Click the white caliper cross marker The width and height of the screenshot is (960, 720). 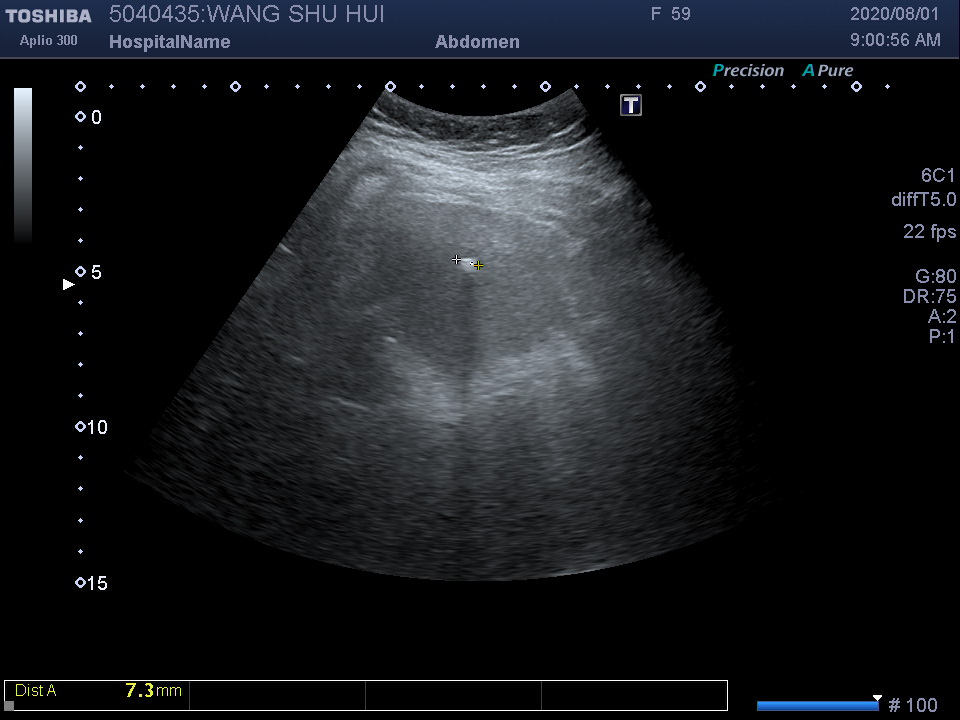pyautogui.click(x=457, y=260)
